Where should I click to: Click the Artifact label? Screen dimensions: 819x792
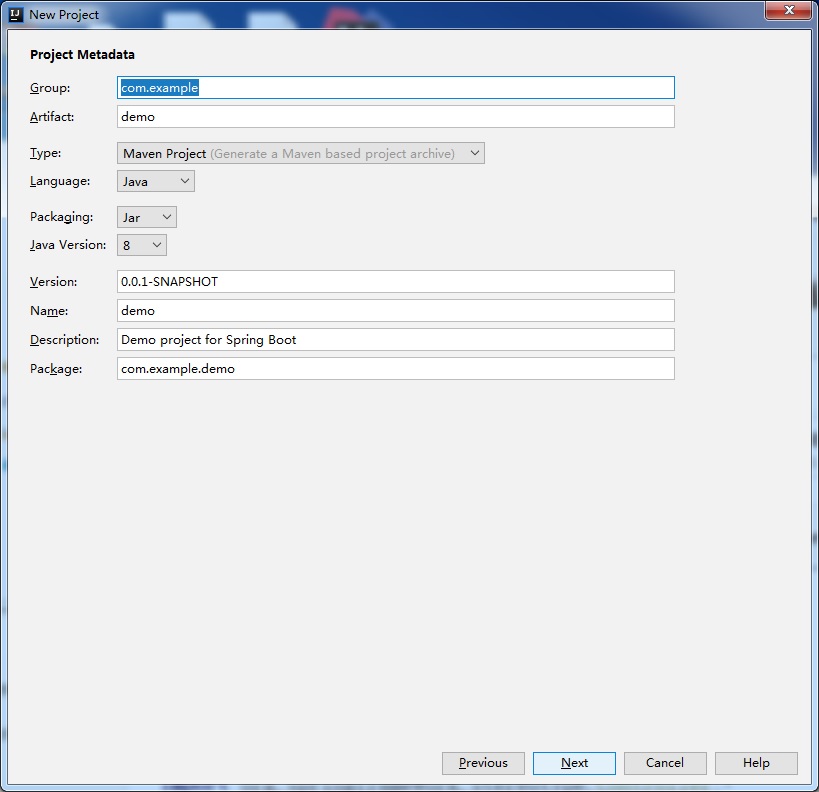(x=52, y=117)
